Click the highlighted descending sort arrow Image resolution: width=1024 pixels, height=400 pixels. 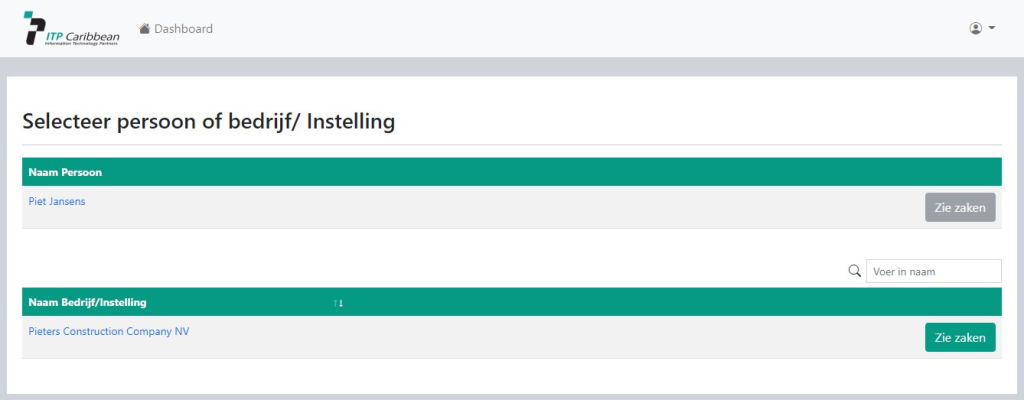tap(341, 303)
